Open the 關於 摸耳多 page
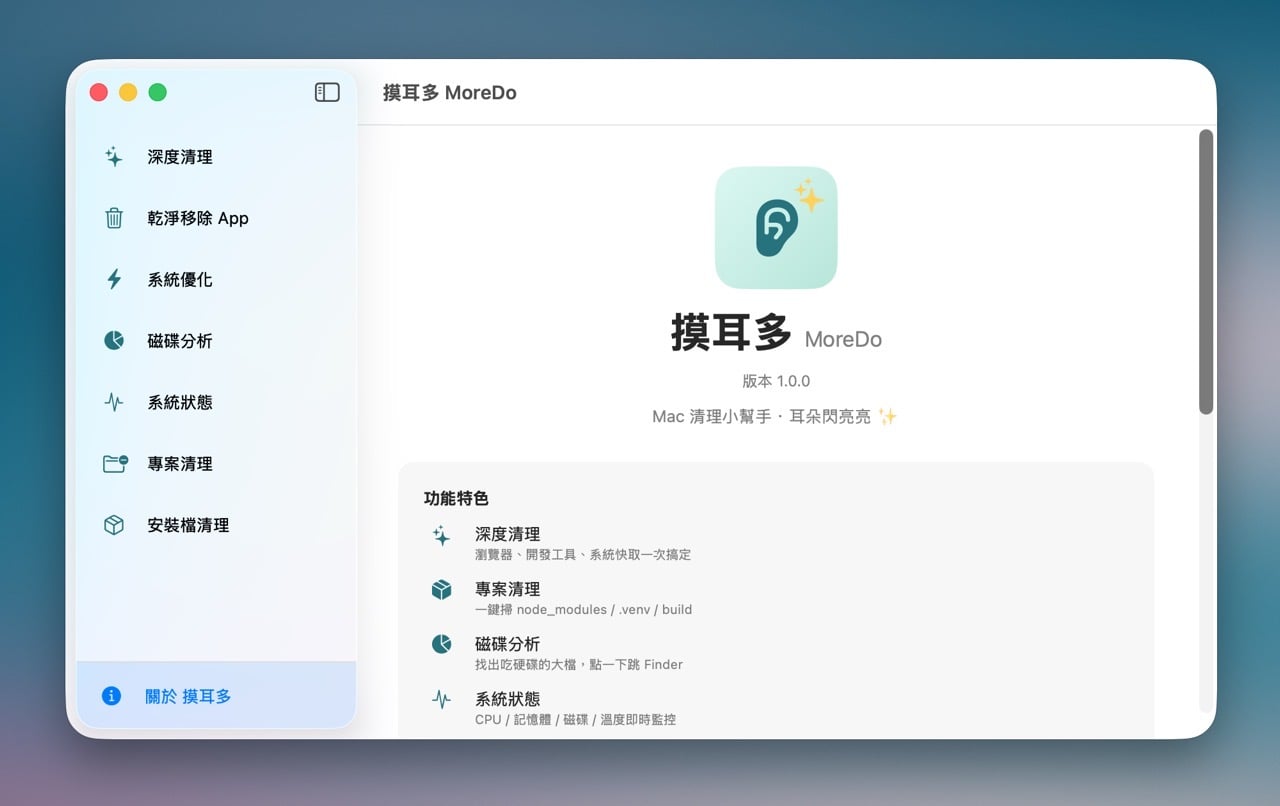 187,696
